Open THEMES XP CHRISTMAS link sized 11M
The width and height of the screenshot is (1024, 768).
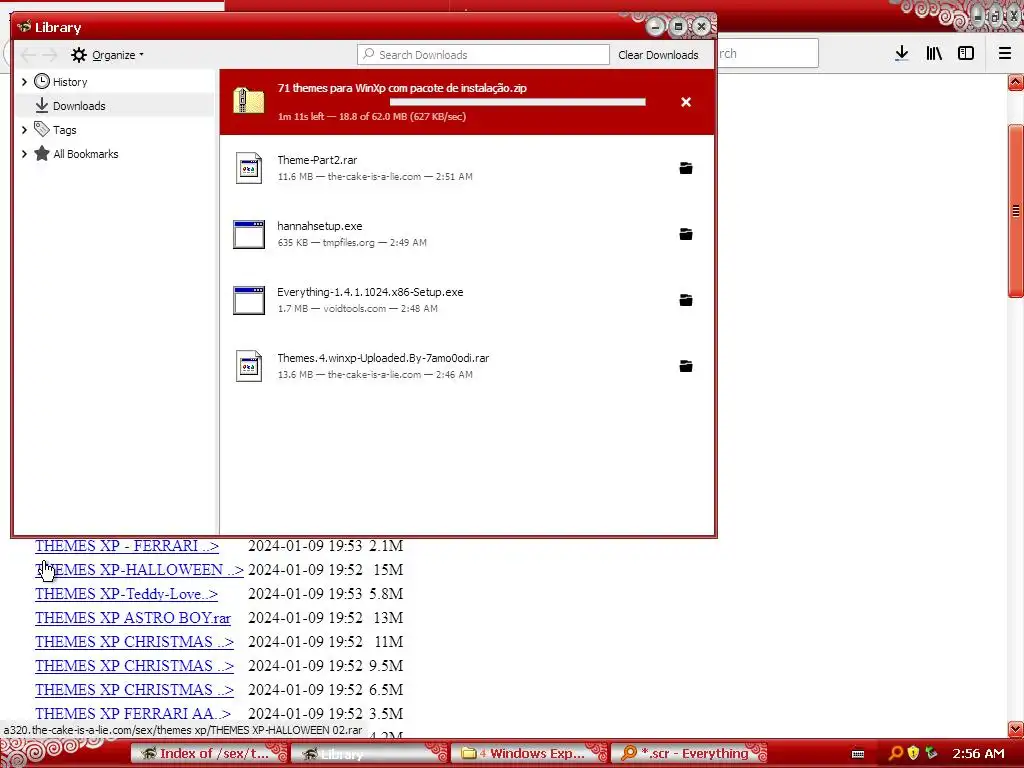tap(134, 642)
